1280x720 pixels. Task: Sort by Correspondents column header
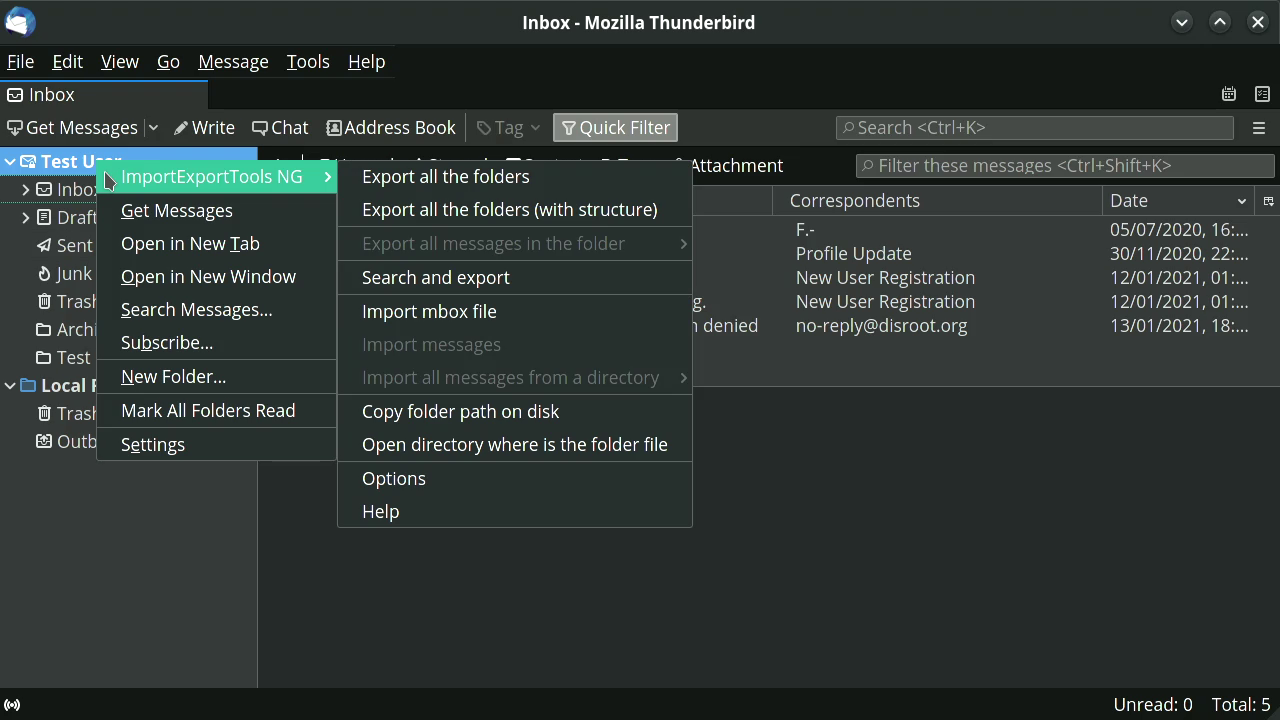point(937,201)
